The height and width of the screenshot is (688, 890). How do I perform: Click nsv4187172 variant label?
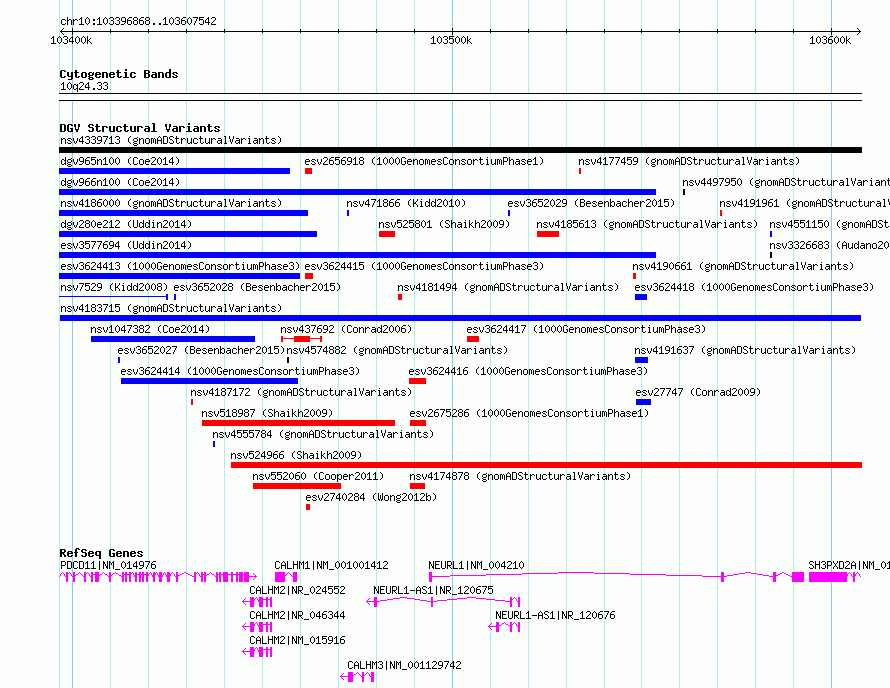[x=301, y=392]
